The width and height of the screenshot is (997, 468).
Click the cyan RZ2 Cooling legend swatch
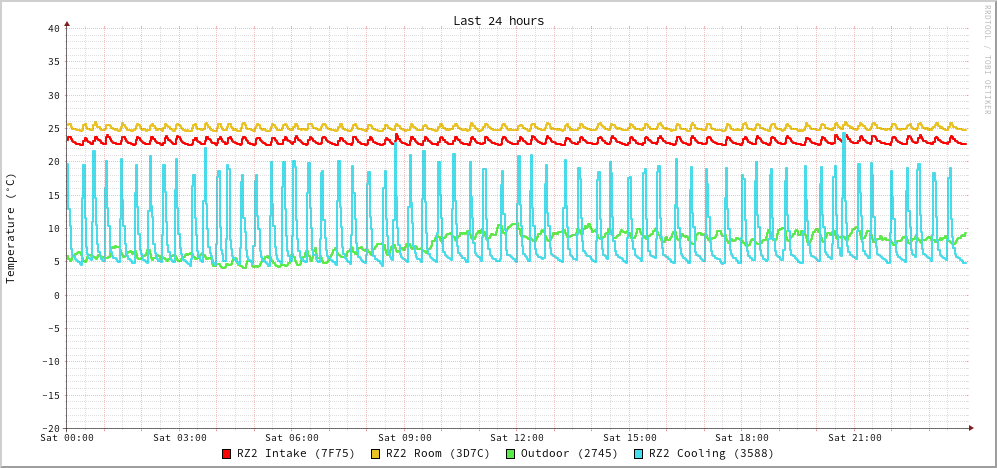(639, 454)
